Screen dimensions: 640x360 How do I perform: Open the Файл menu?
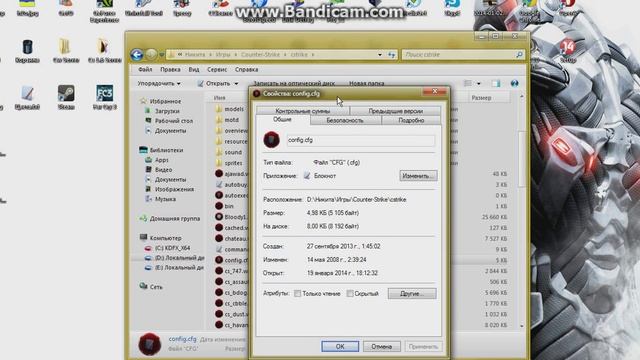[145, 70]
